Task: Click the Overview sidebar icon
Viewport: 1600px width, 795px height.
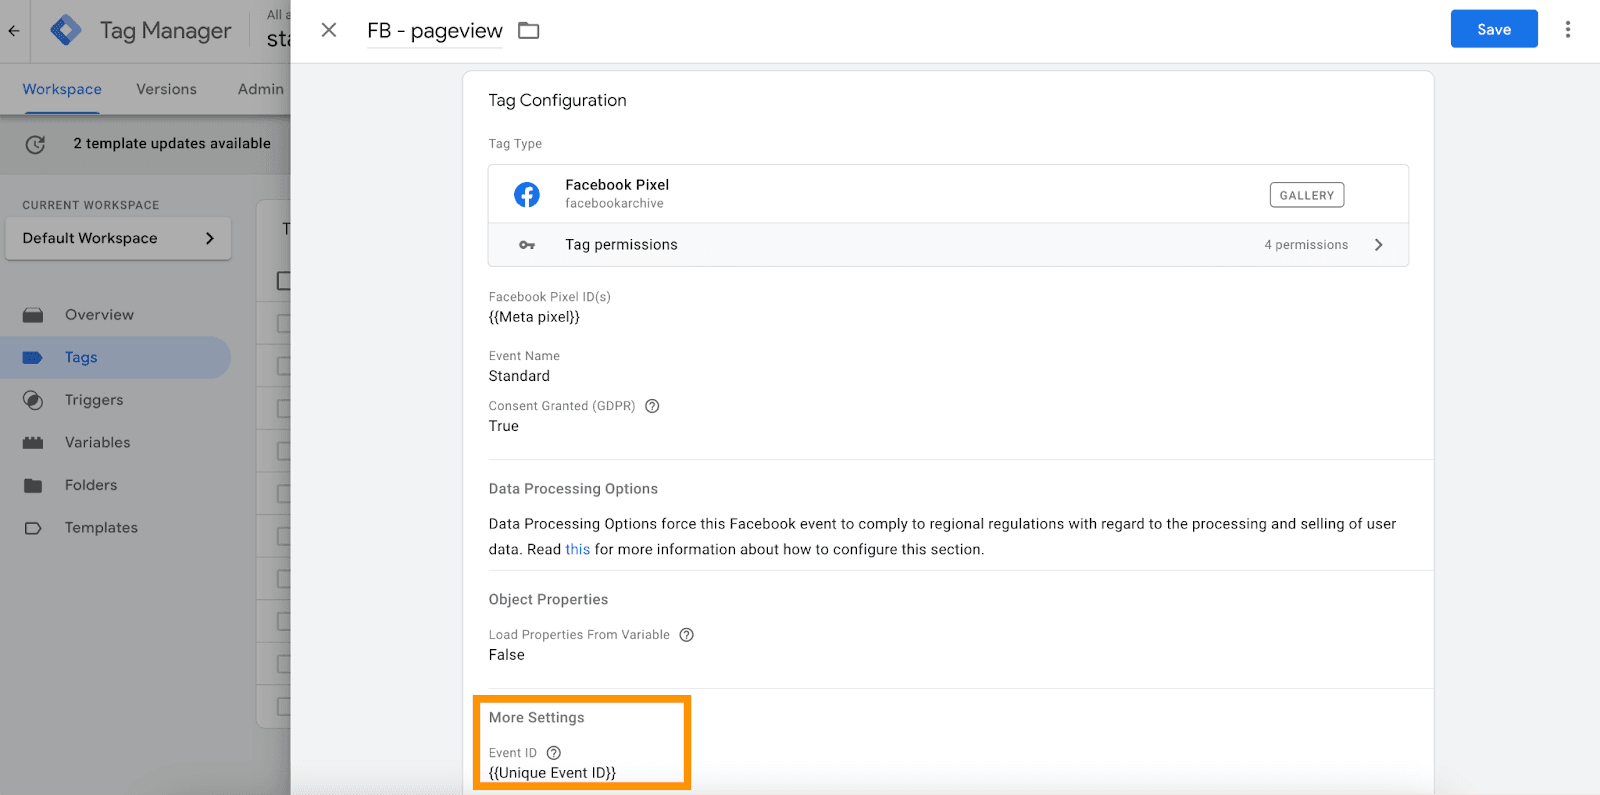Action: coord(33,315)
